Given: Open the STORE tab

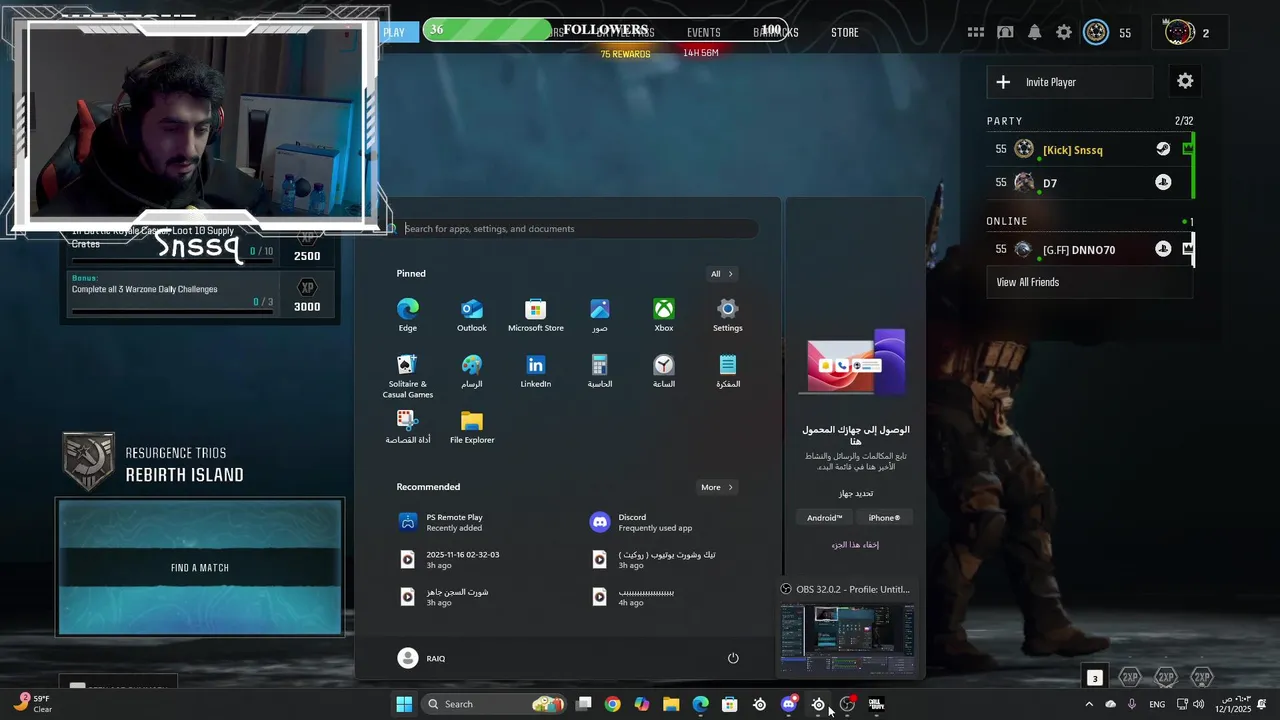Looking at the screenshot, I should 845,32.
